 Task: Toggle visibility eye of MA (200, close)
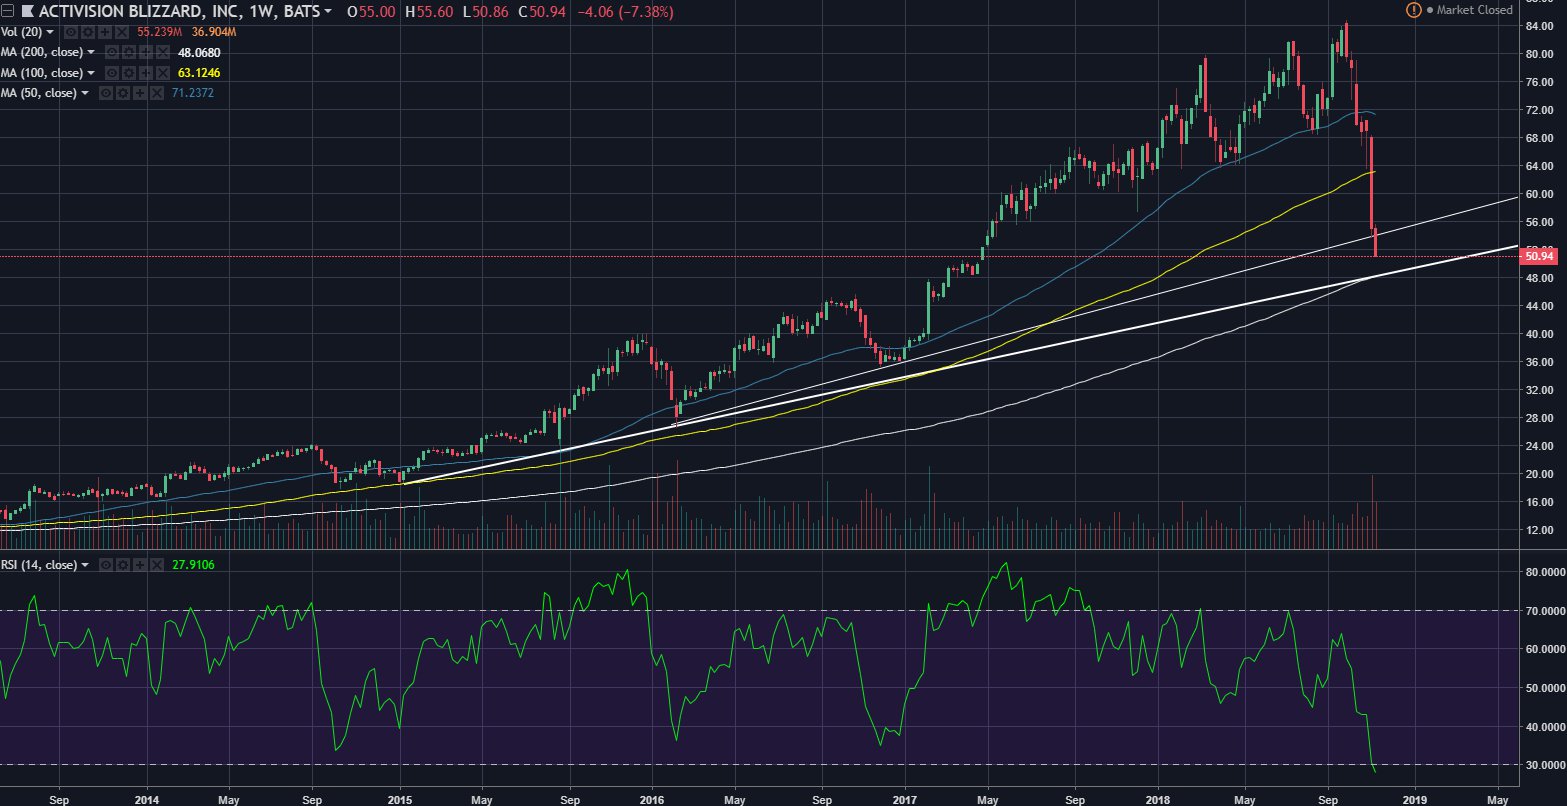click(112, 52)
